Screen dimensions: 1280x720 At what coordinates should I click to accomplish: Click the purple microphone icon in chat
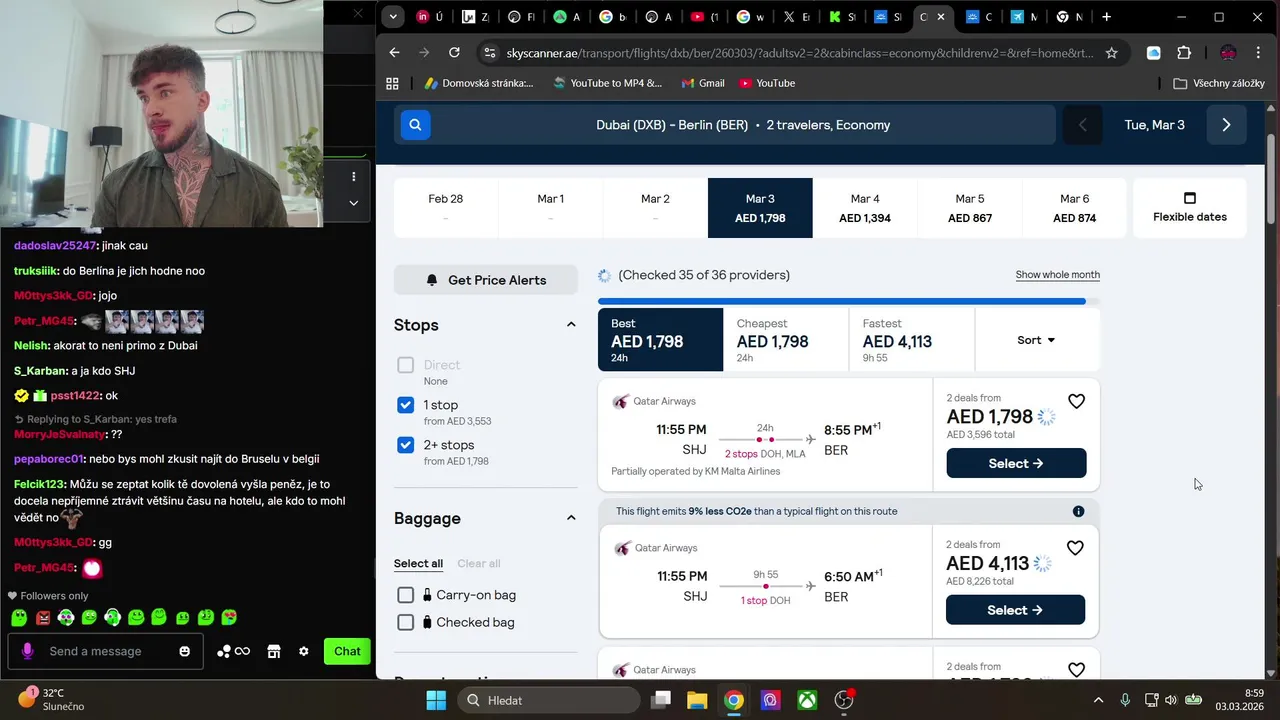point(27,651)
